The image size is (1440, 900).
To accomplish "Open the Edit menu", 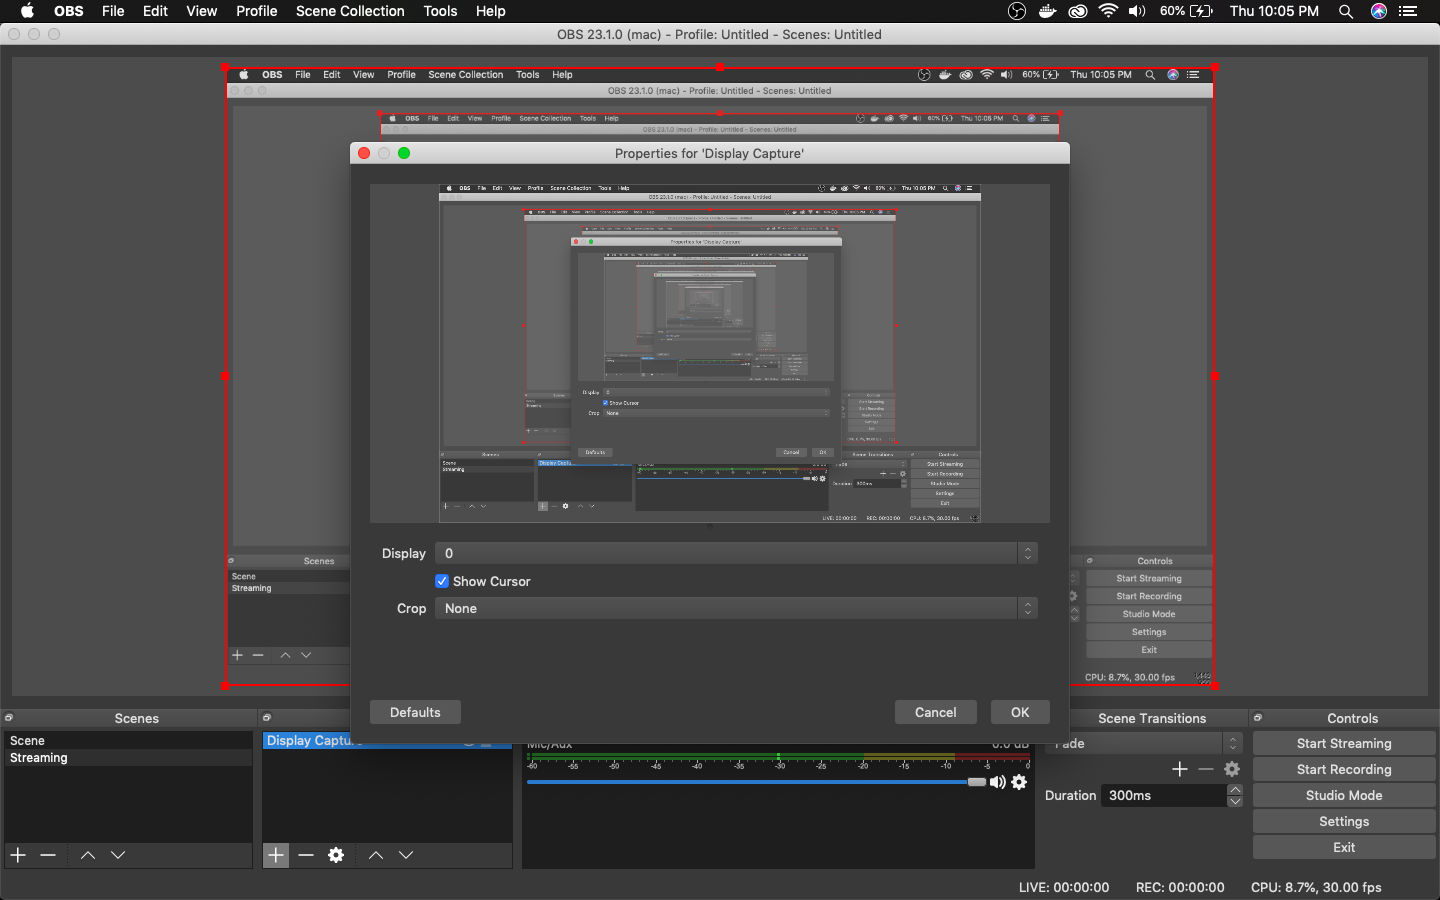I will [x=155, y=11].
